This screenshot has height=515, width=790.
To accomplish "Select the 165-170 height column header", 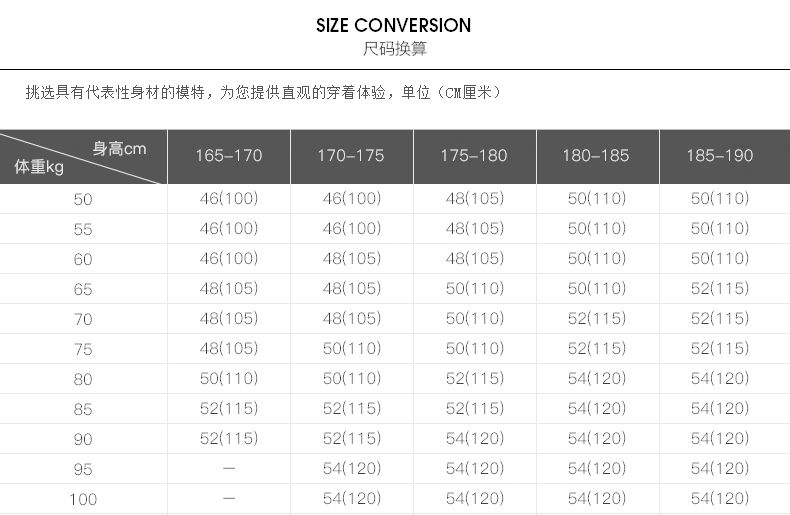I will point(229,156).
